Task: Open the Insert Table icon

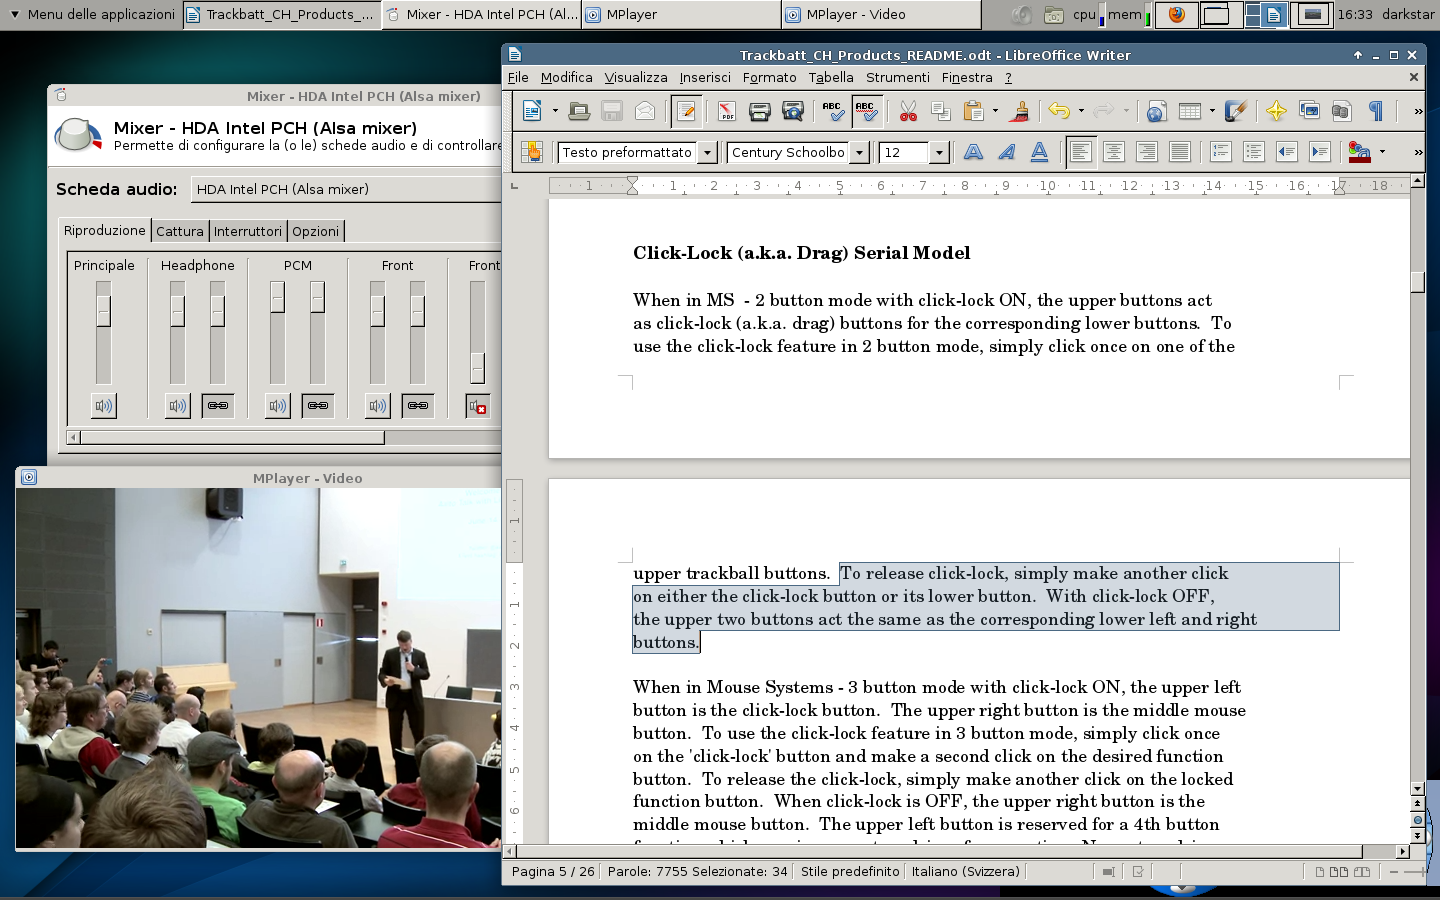Action: pos(1189,111)
